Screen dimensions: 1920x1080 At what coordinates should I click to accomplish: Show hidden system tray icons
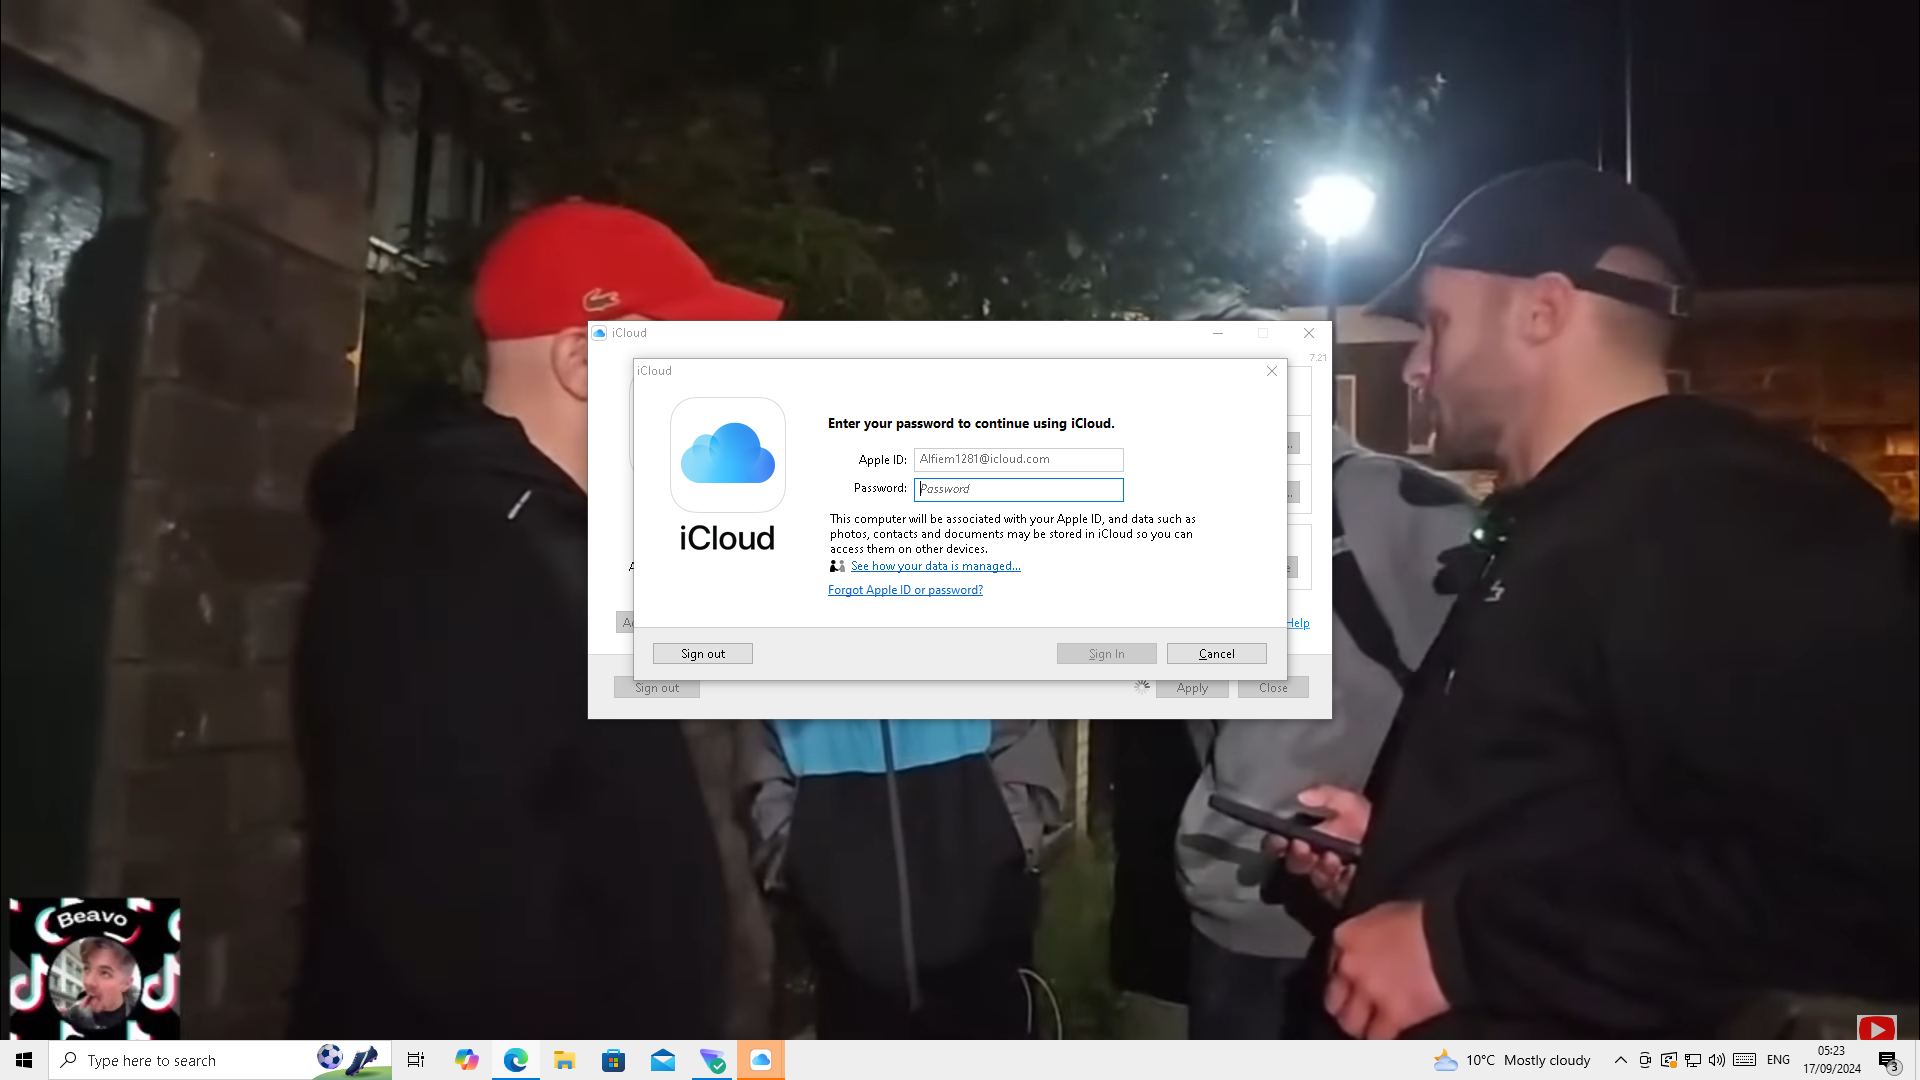click(1621, 1060)
